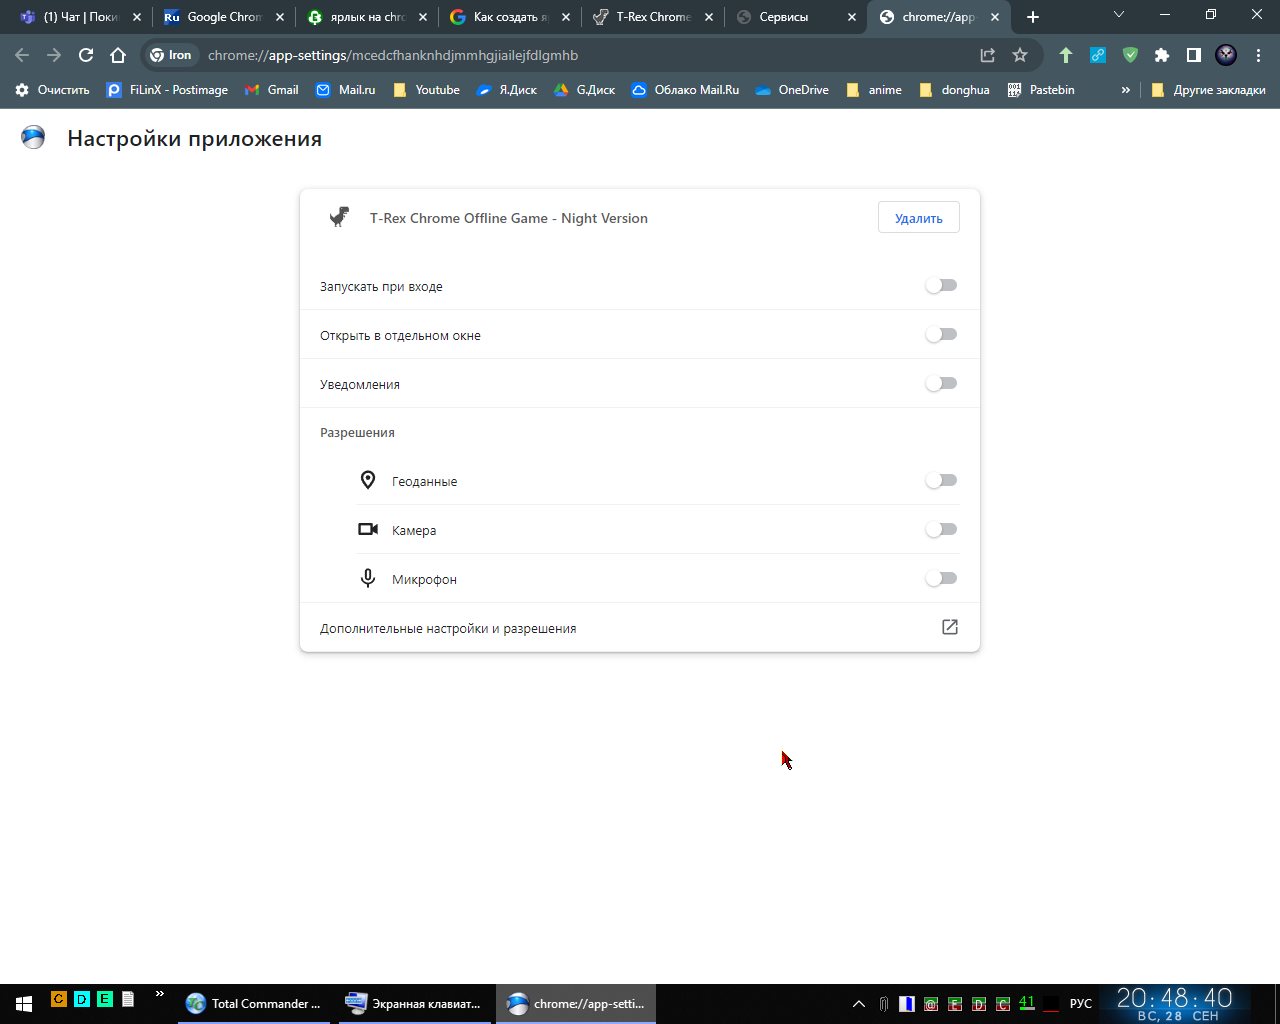
Task: Open the Gmail bookmark
Action: coord(272,90)
